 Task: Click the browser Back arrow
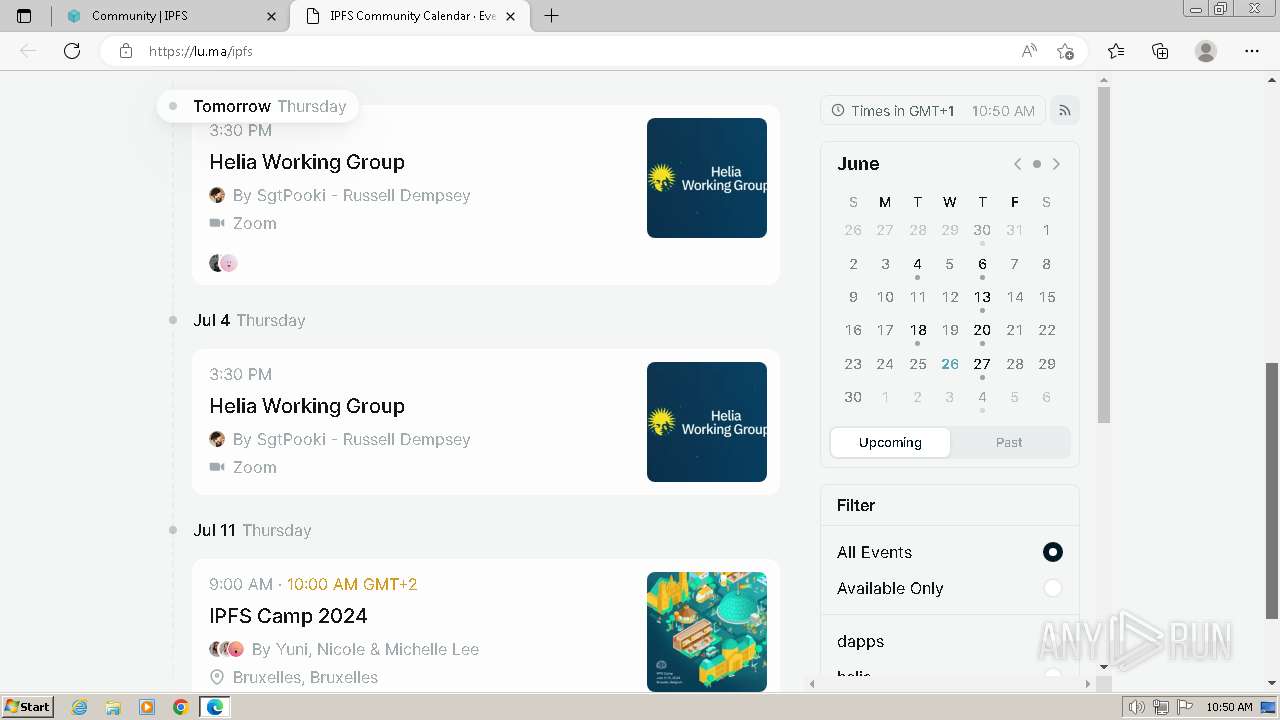[x=28, y=51]
